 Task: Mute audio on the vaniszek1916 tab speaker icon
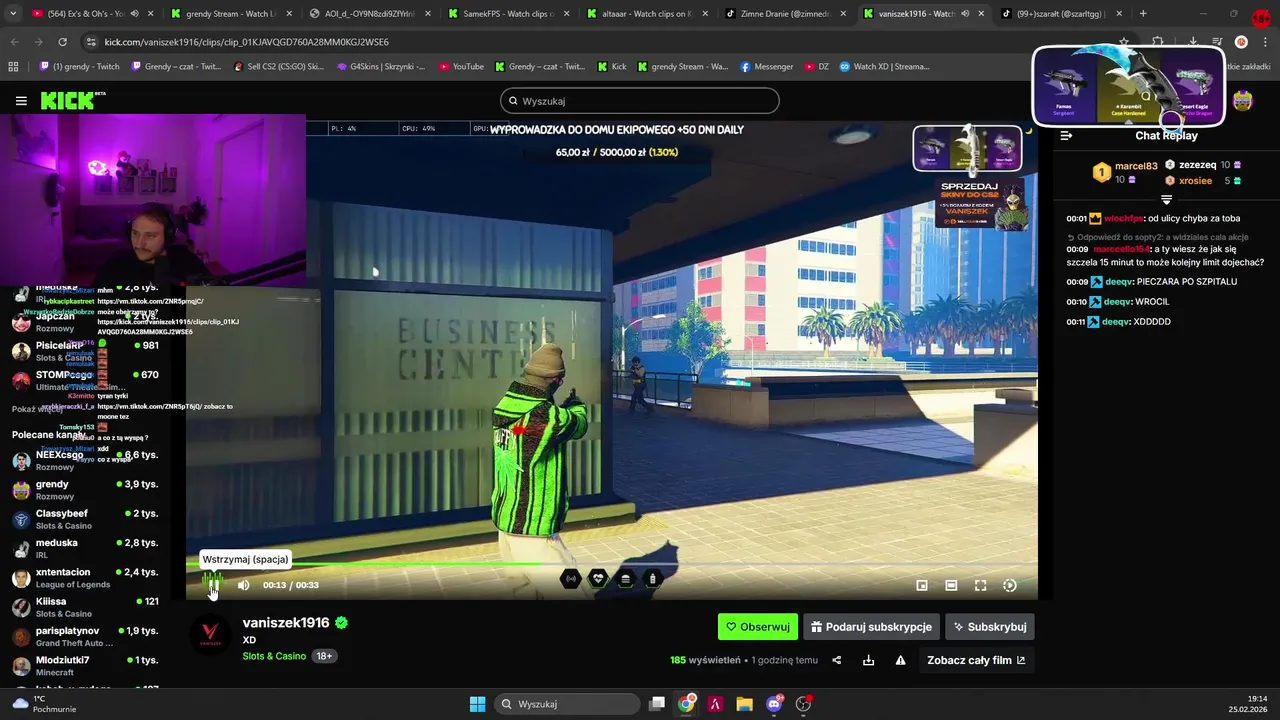pyautogui.click(x=965, y=14)
